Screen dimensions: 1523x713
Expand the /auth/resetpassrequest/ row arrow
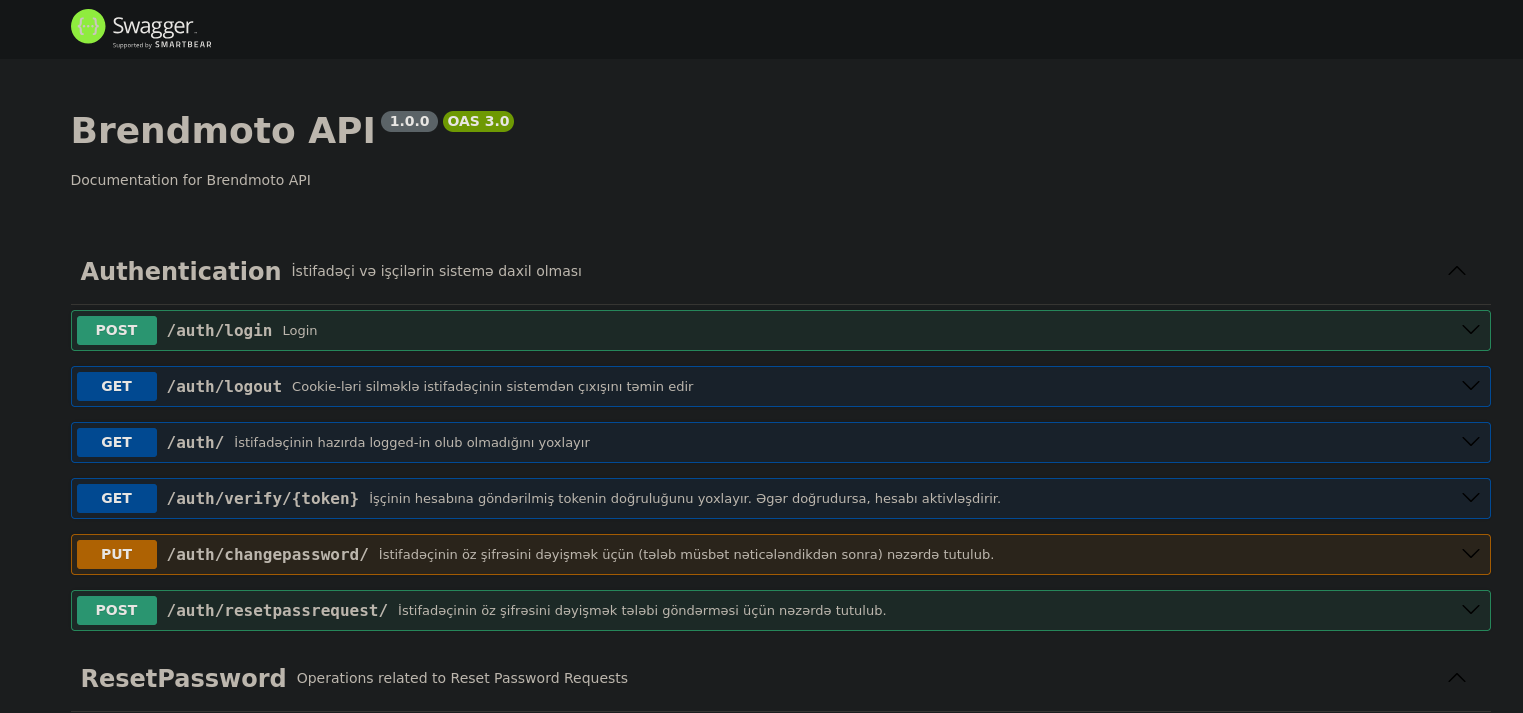pos(1470,610)
